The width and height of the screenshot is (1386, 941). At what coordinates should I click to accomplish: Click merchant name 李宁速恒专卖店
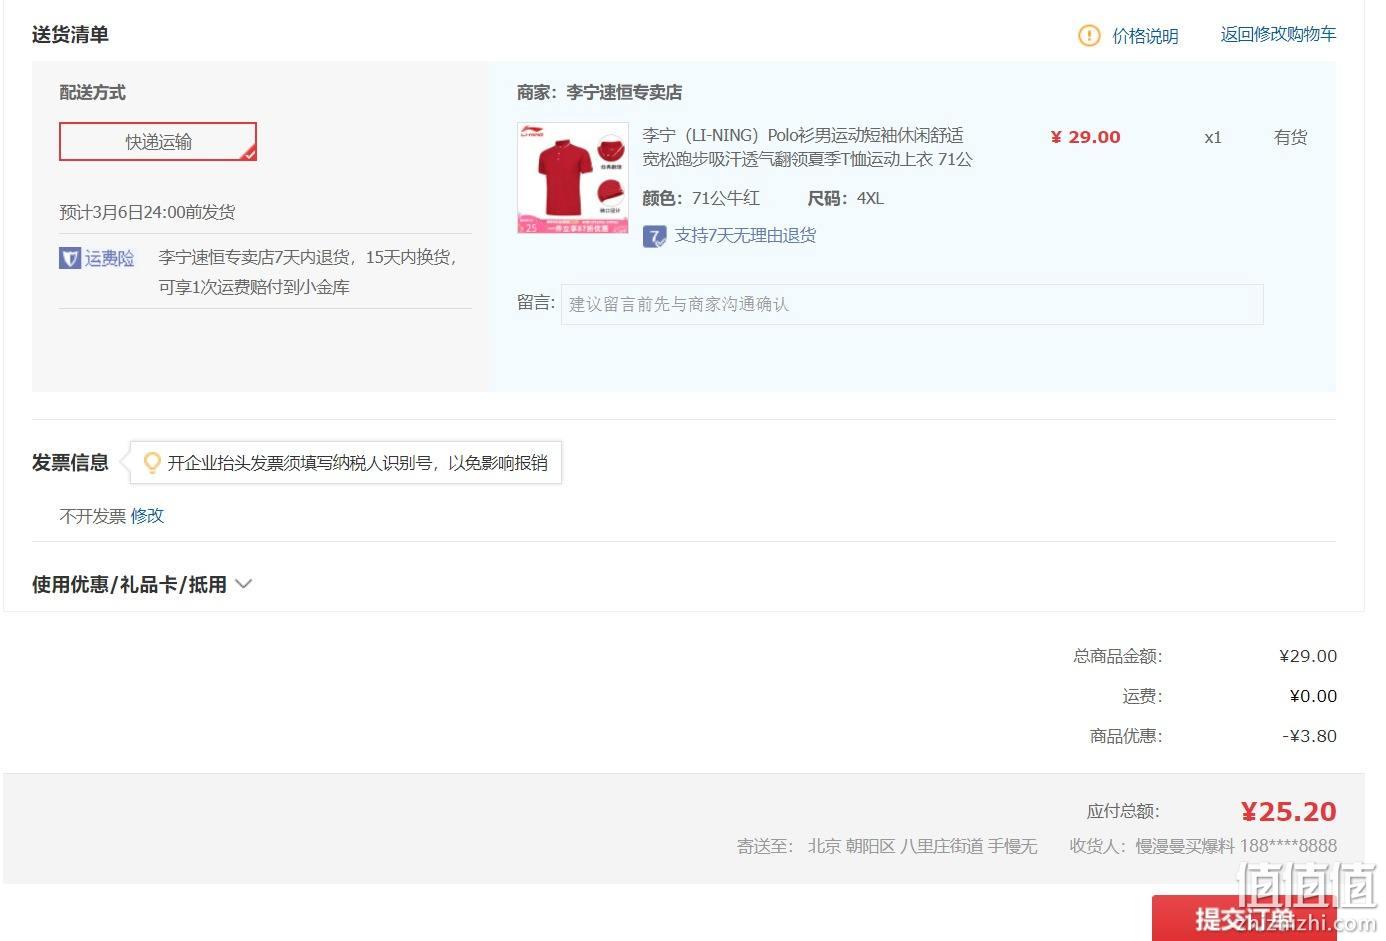coord(624,92)
